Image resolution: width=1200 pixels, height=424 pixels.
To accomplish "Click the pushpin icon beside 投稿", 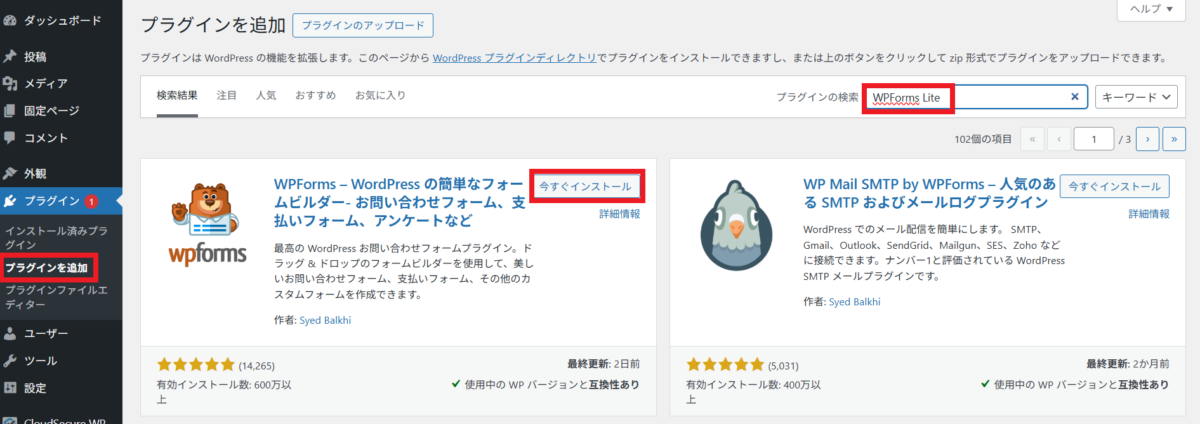I will [10, 57].
